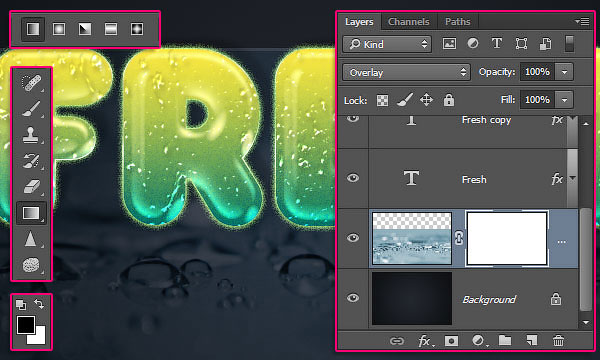Image resolution: width=600 pixels, height=360 pixels.
Task: Select the Gradient tool
Action: (x=31, y=213)
